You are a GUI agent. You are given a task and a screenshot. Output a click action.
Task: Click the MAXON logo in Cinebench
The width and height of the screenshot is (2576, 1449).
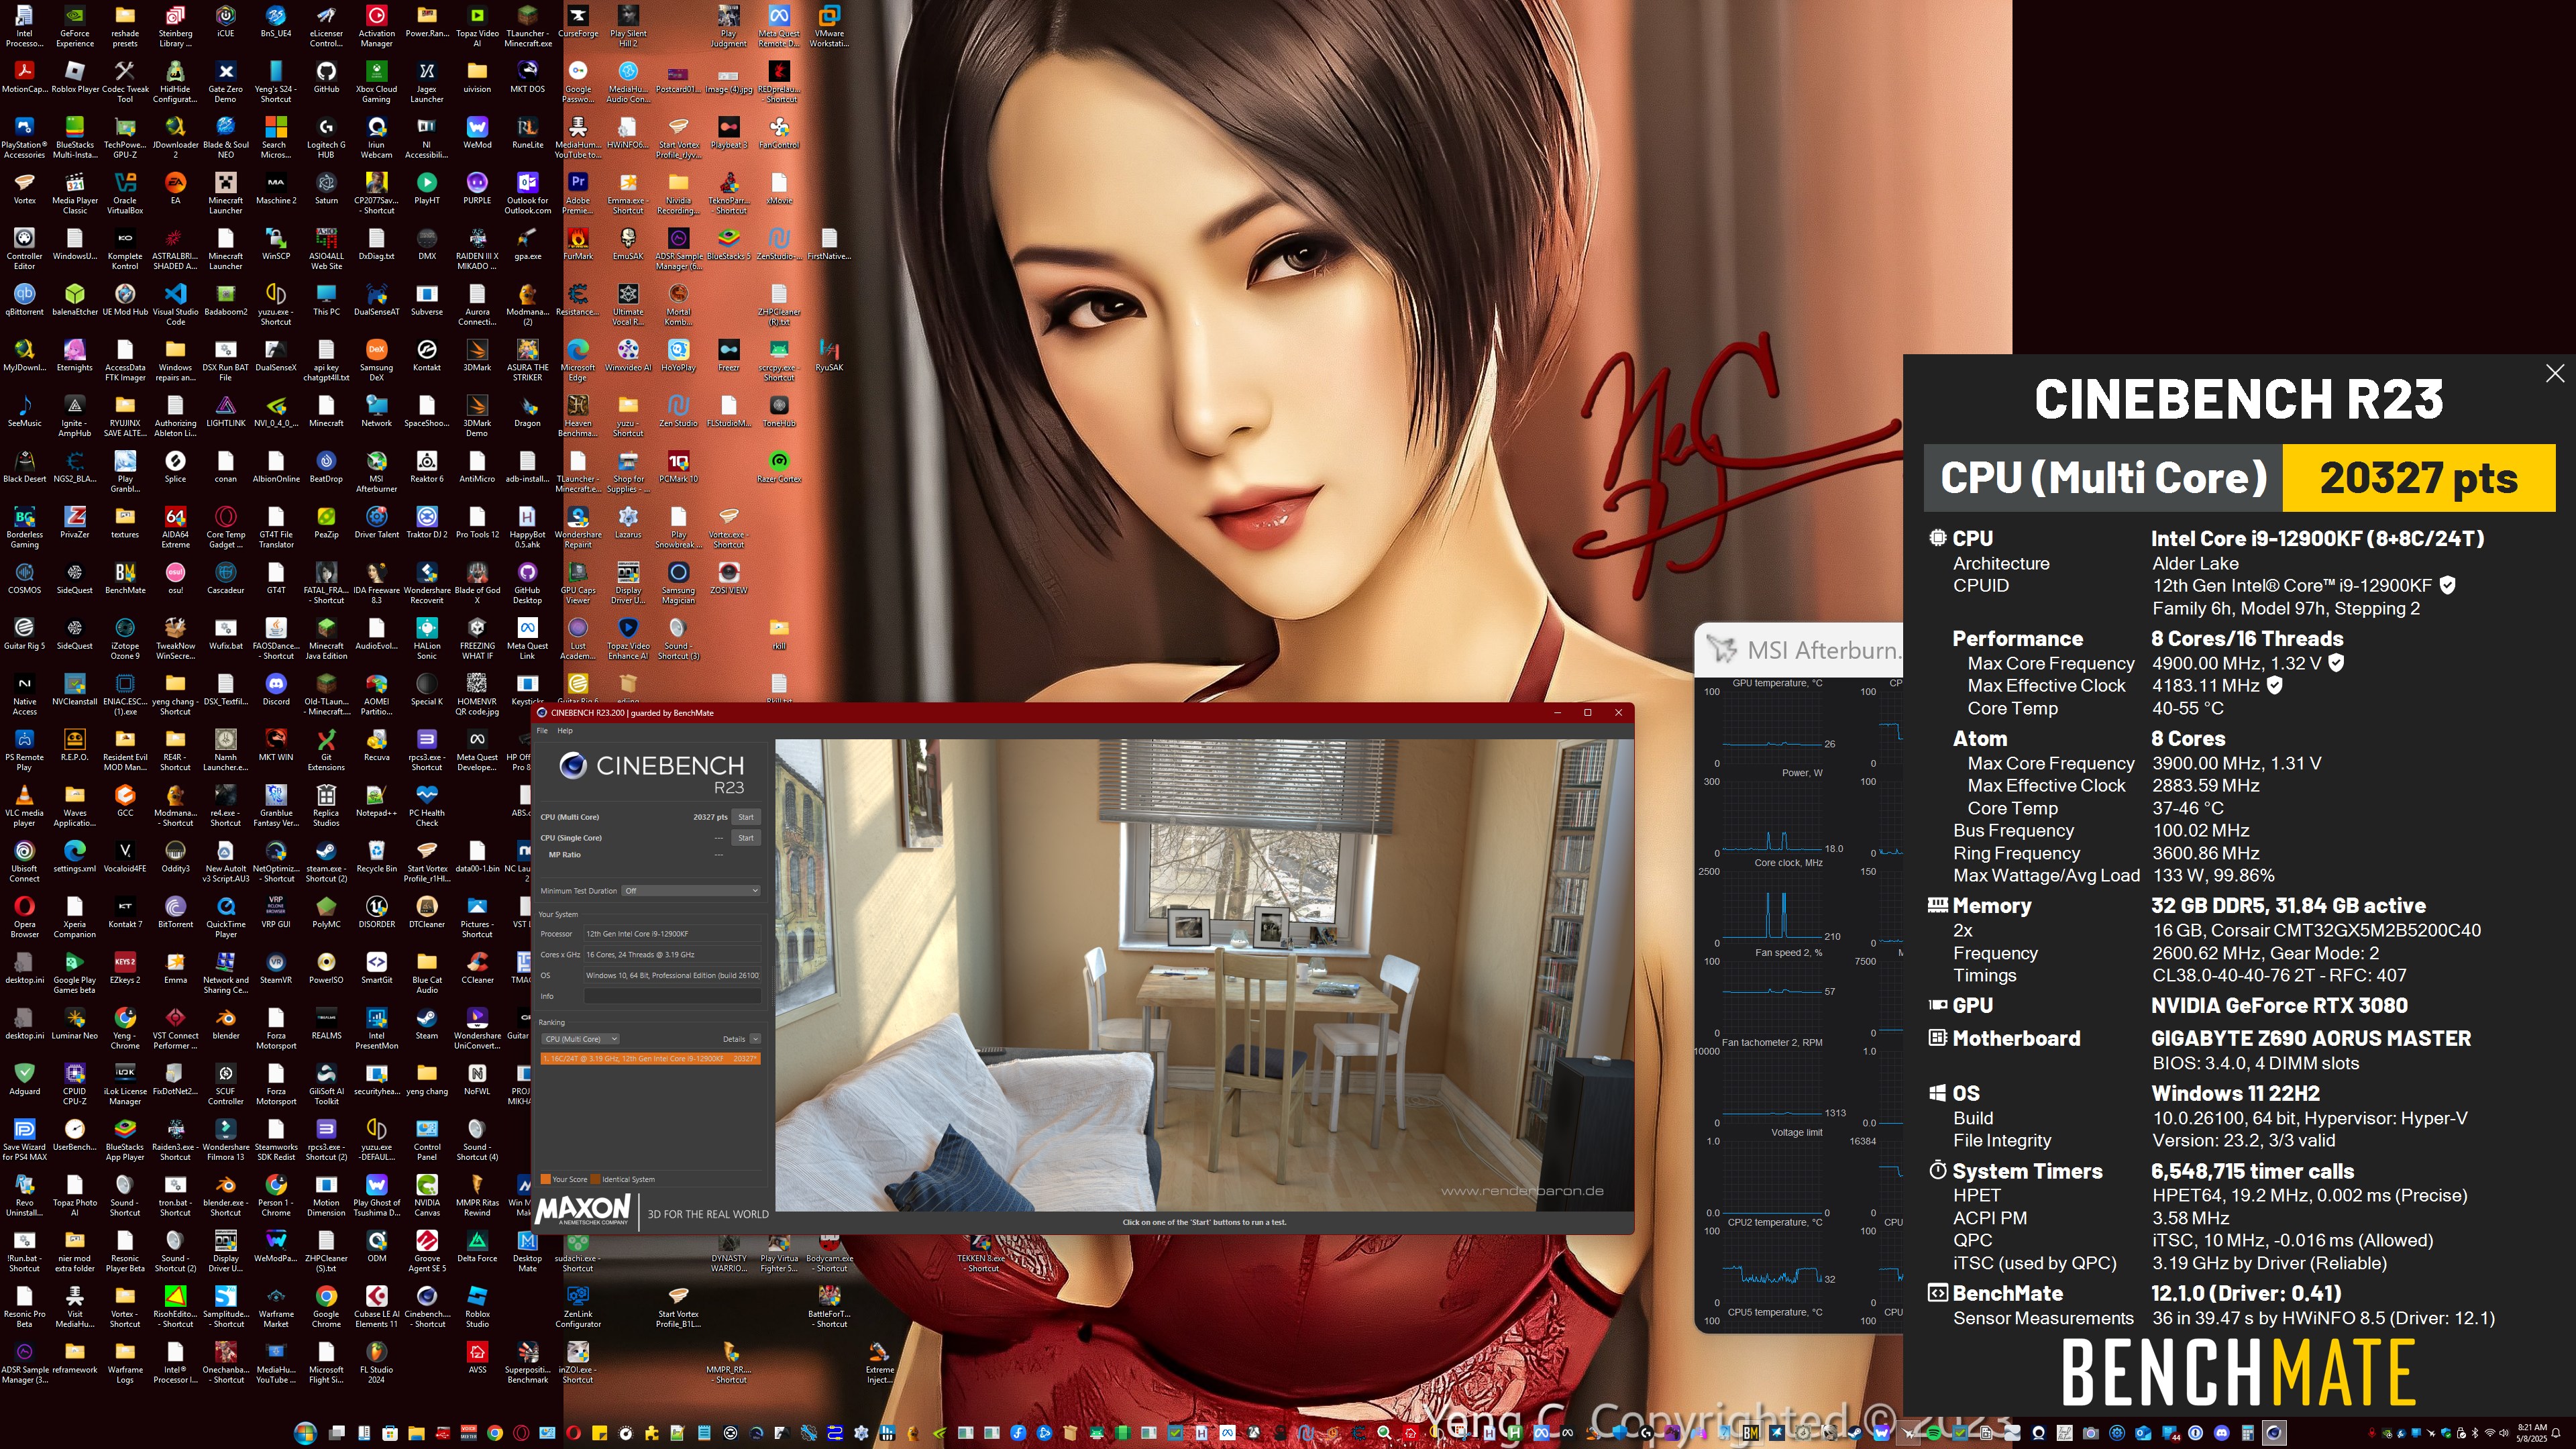583,1209
